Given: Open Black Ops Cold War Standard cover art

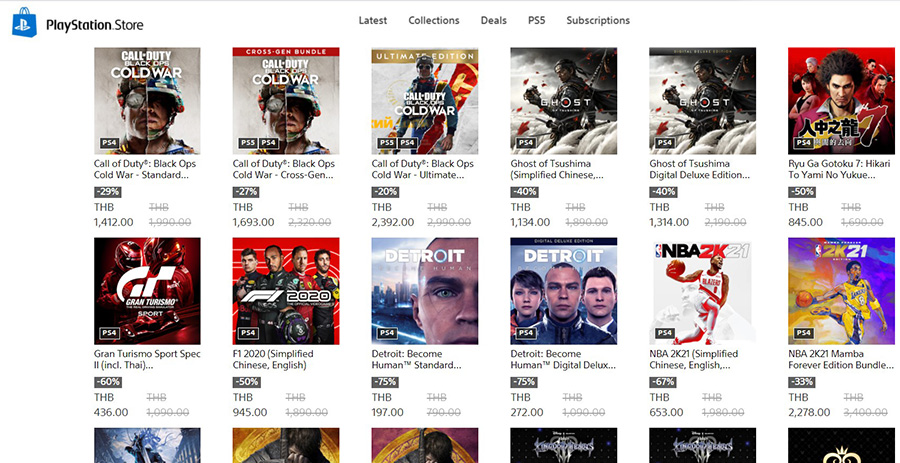Looking at the screenshot, I should click(x=148, y=101).
